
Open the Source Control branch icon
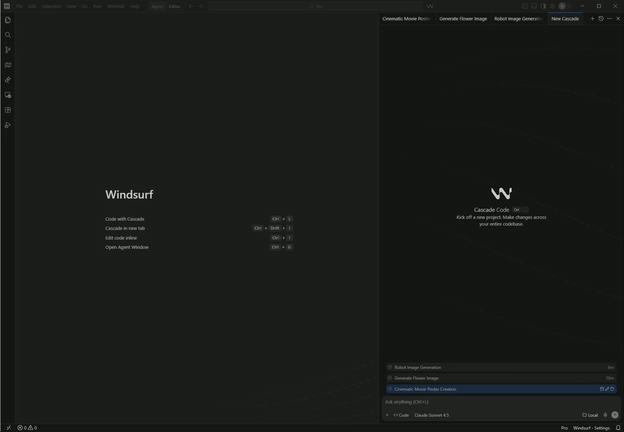click(8, 50)
